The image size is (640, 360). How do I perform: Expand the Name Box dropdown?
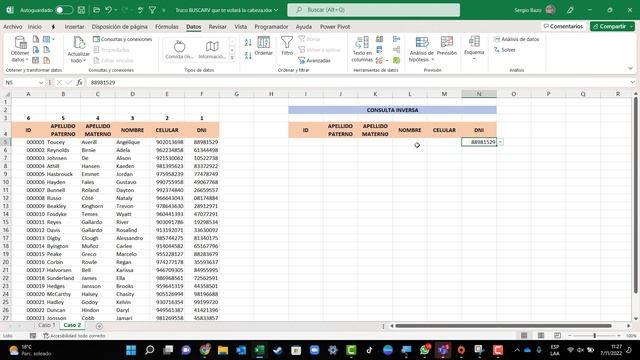(x=41, y=82)
